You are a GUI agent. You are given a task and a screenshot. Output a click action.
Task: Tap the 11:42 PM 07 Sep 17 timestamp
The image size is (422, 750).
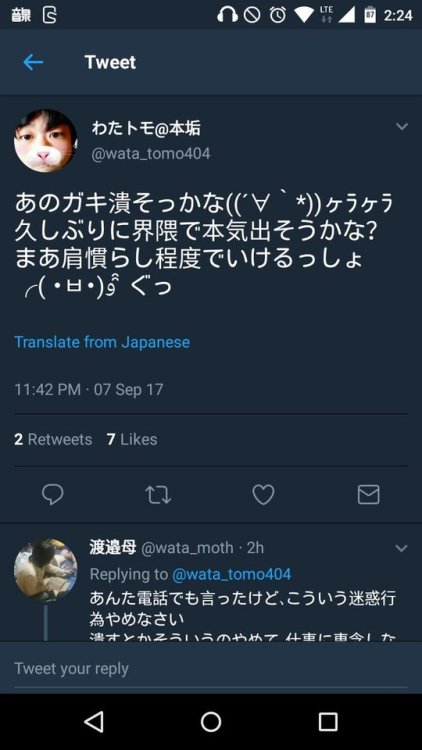89,389
